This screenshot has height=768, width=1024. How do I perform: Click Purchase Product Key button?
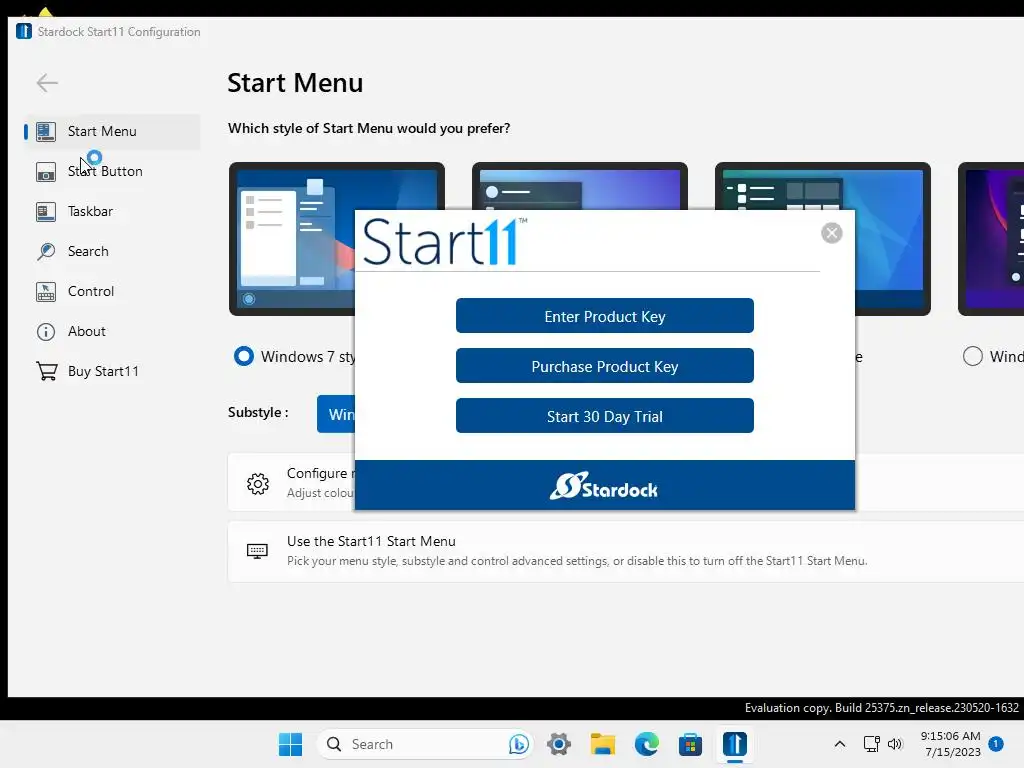click(605, 366)
